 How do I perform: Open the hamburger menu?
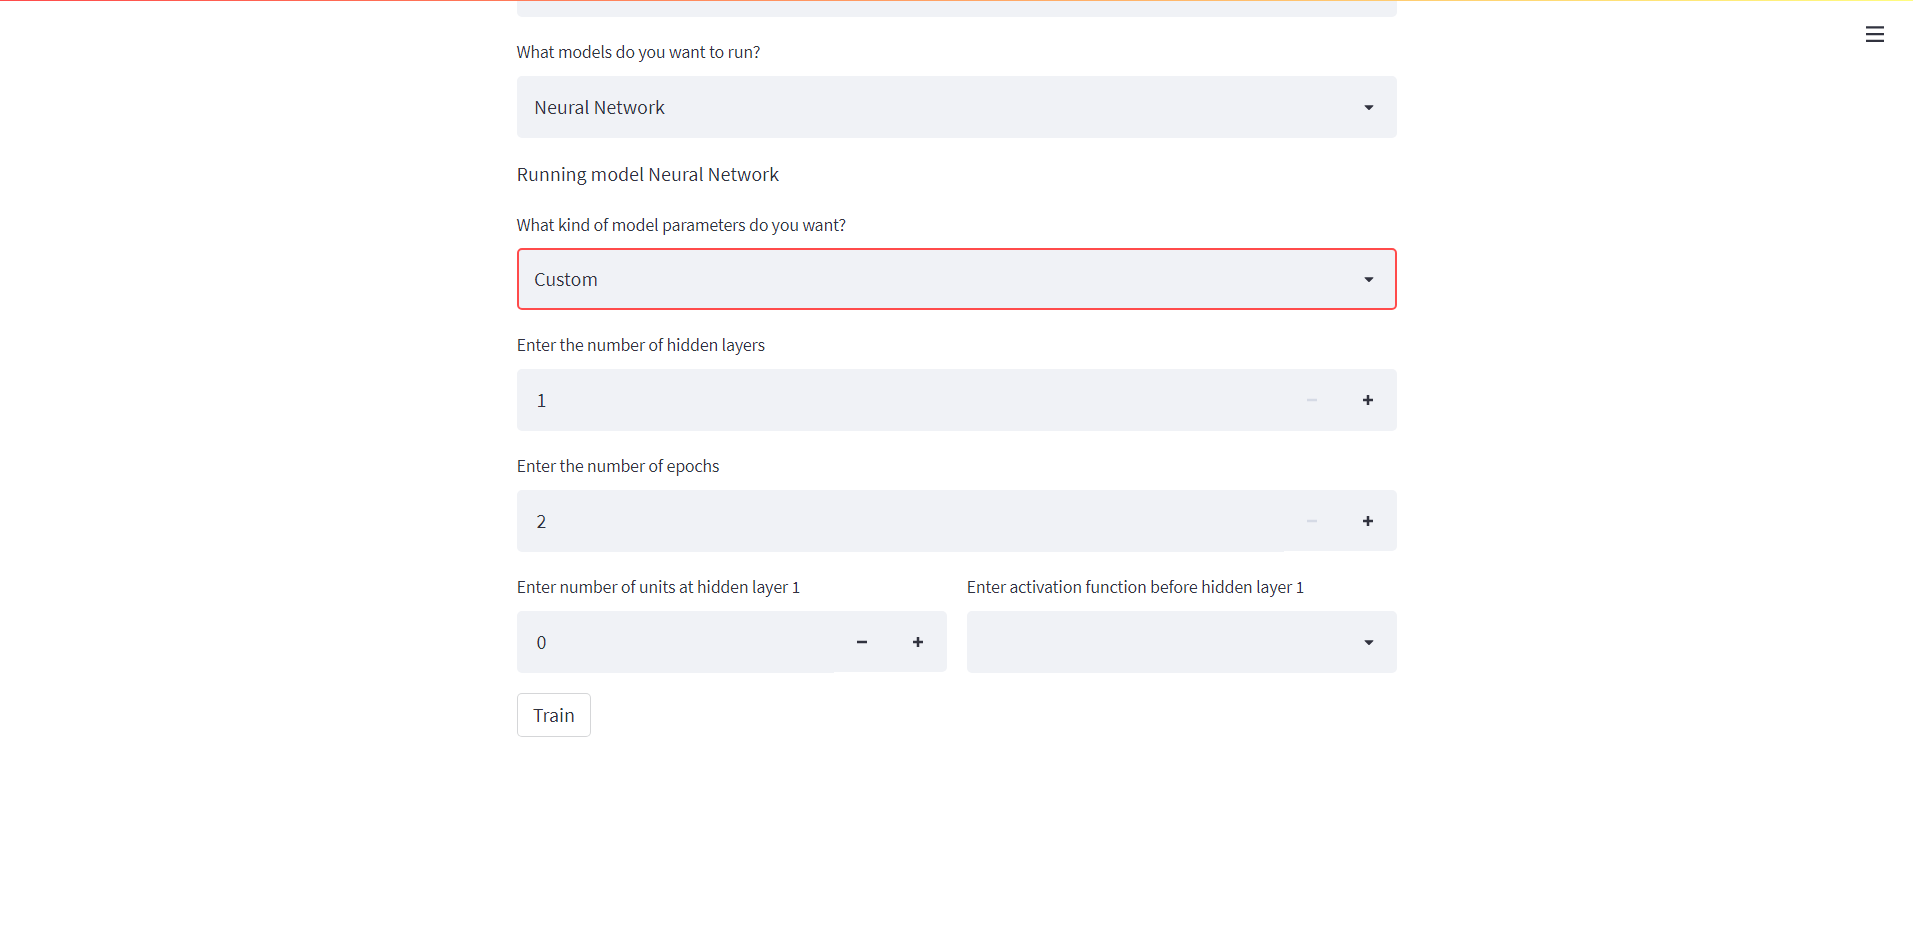[x=1875, y=33]
